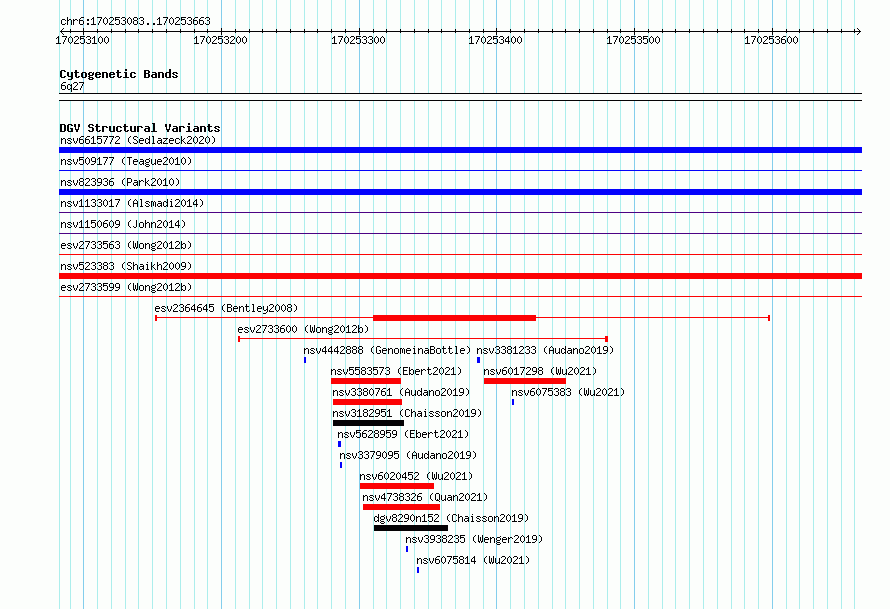Screen dimensions: 890x609
Task: Open nsv3182951 (Chaisson2019) label
Action: point(407,413)
